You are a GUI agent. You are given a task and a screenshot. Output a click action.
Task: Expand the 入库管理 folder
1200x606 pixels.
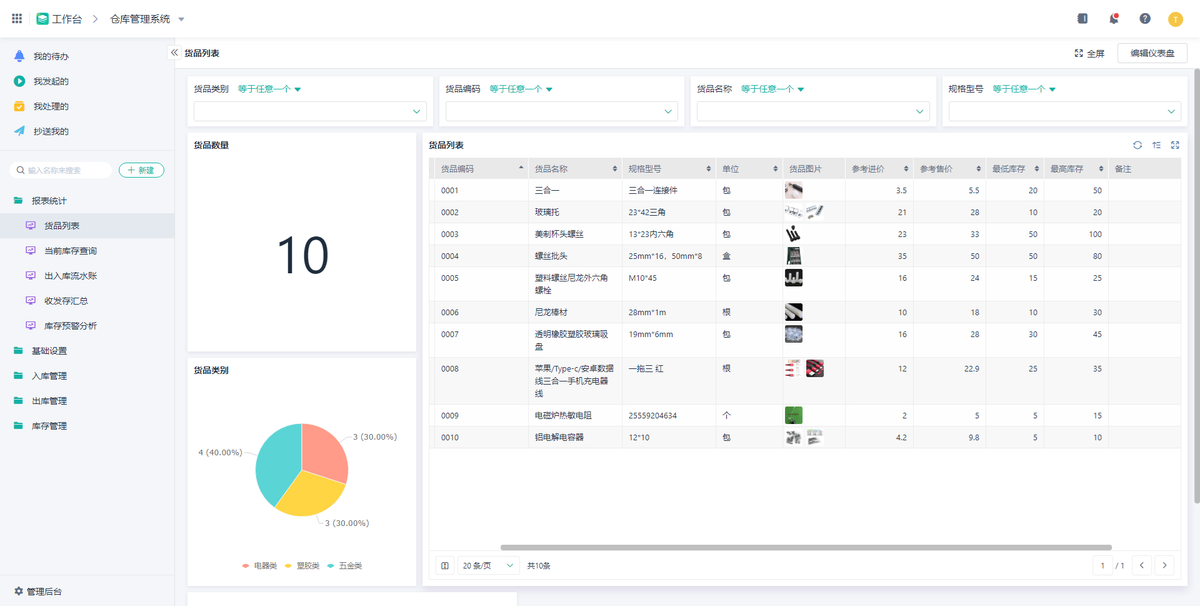click(49, 376)
